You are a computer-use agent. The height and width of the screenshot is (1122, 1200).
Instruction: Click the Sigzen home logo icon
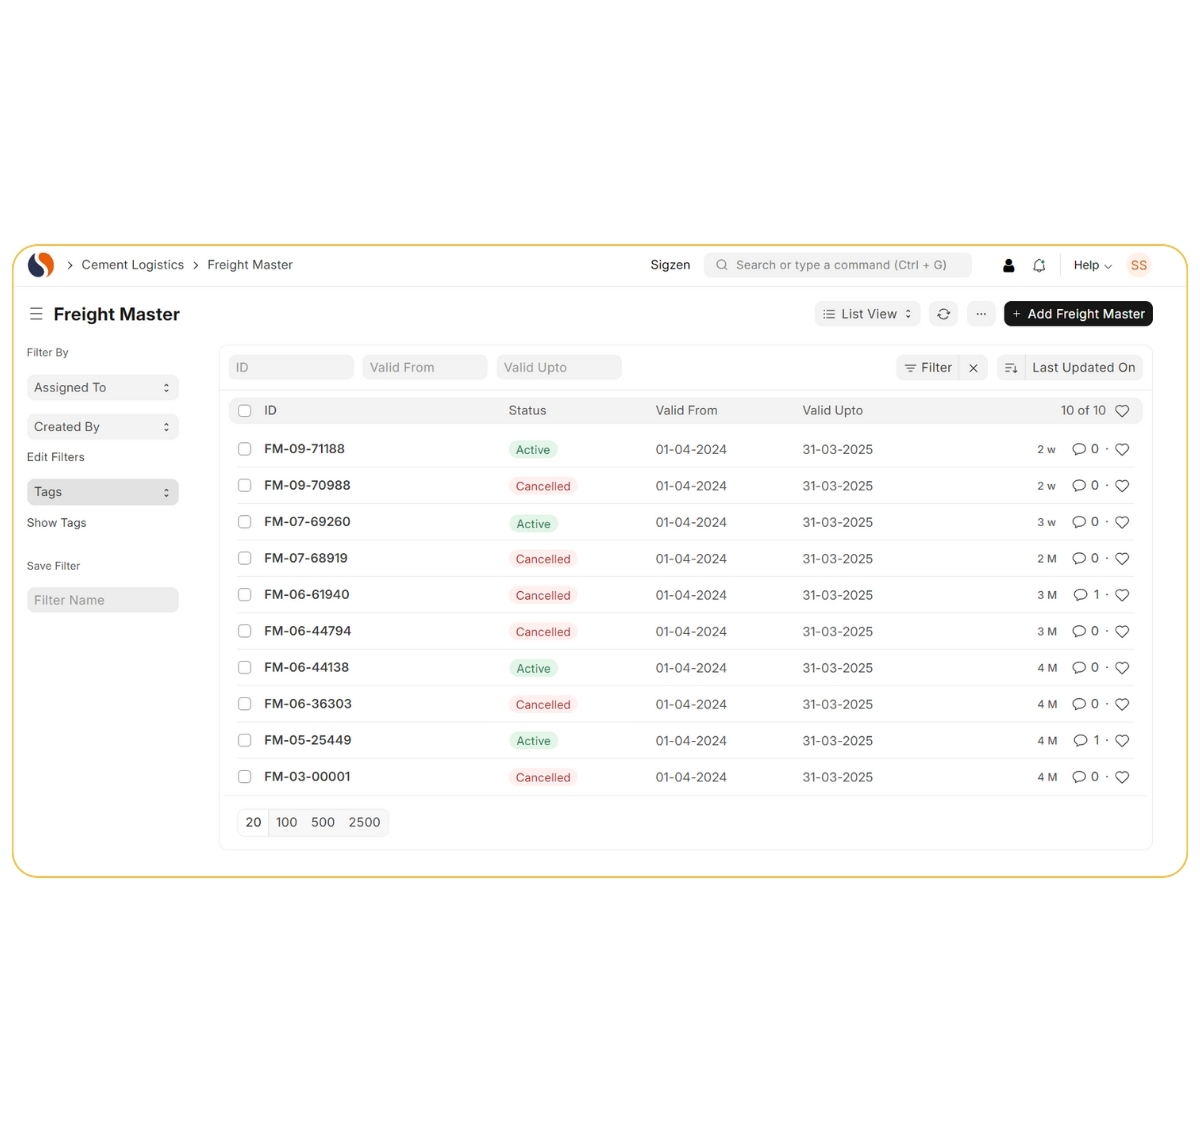pos(41,265)
